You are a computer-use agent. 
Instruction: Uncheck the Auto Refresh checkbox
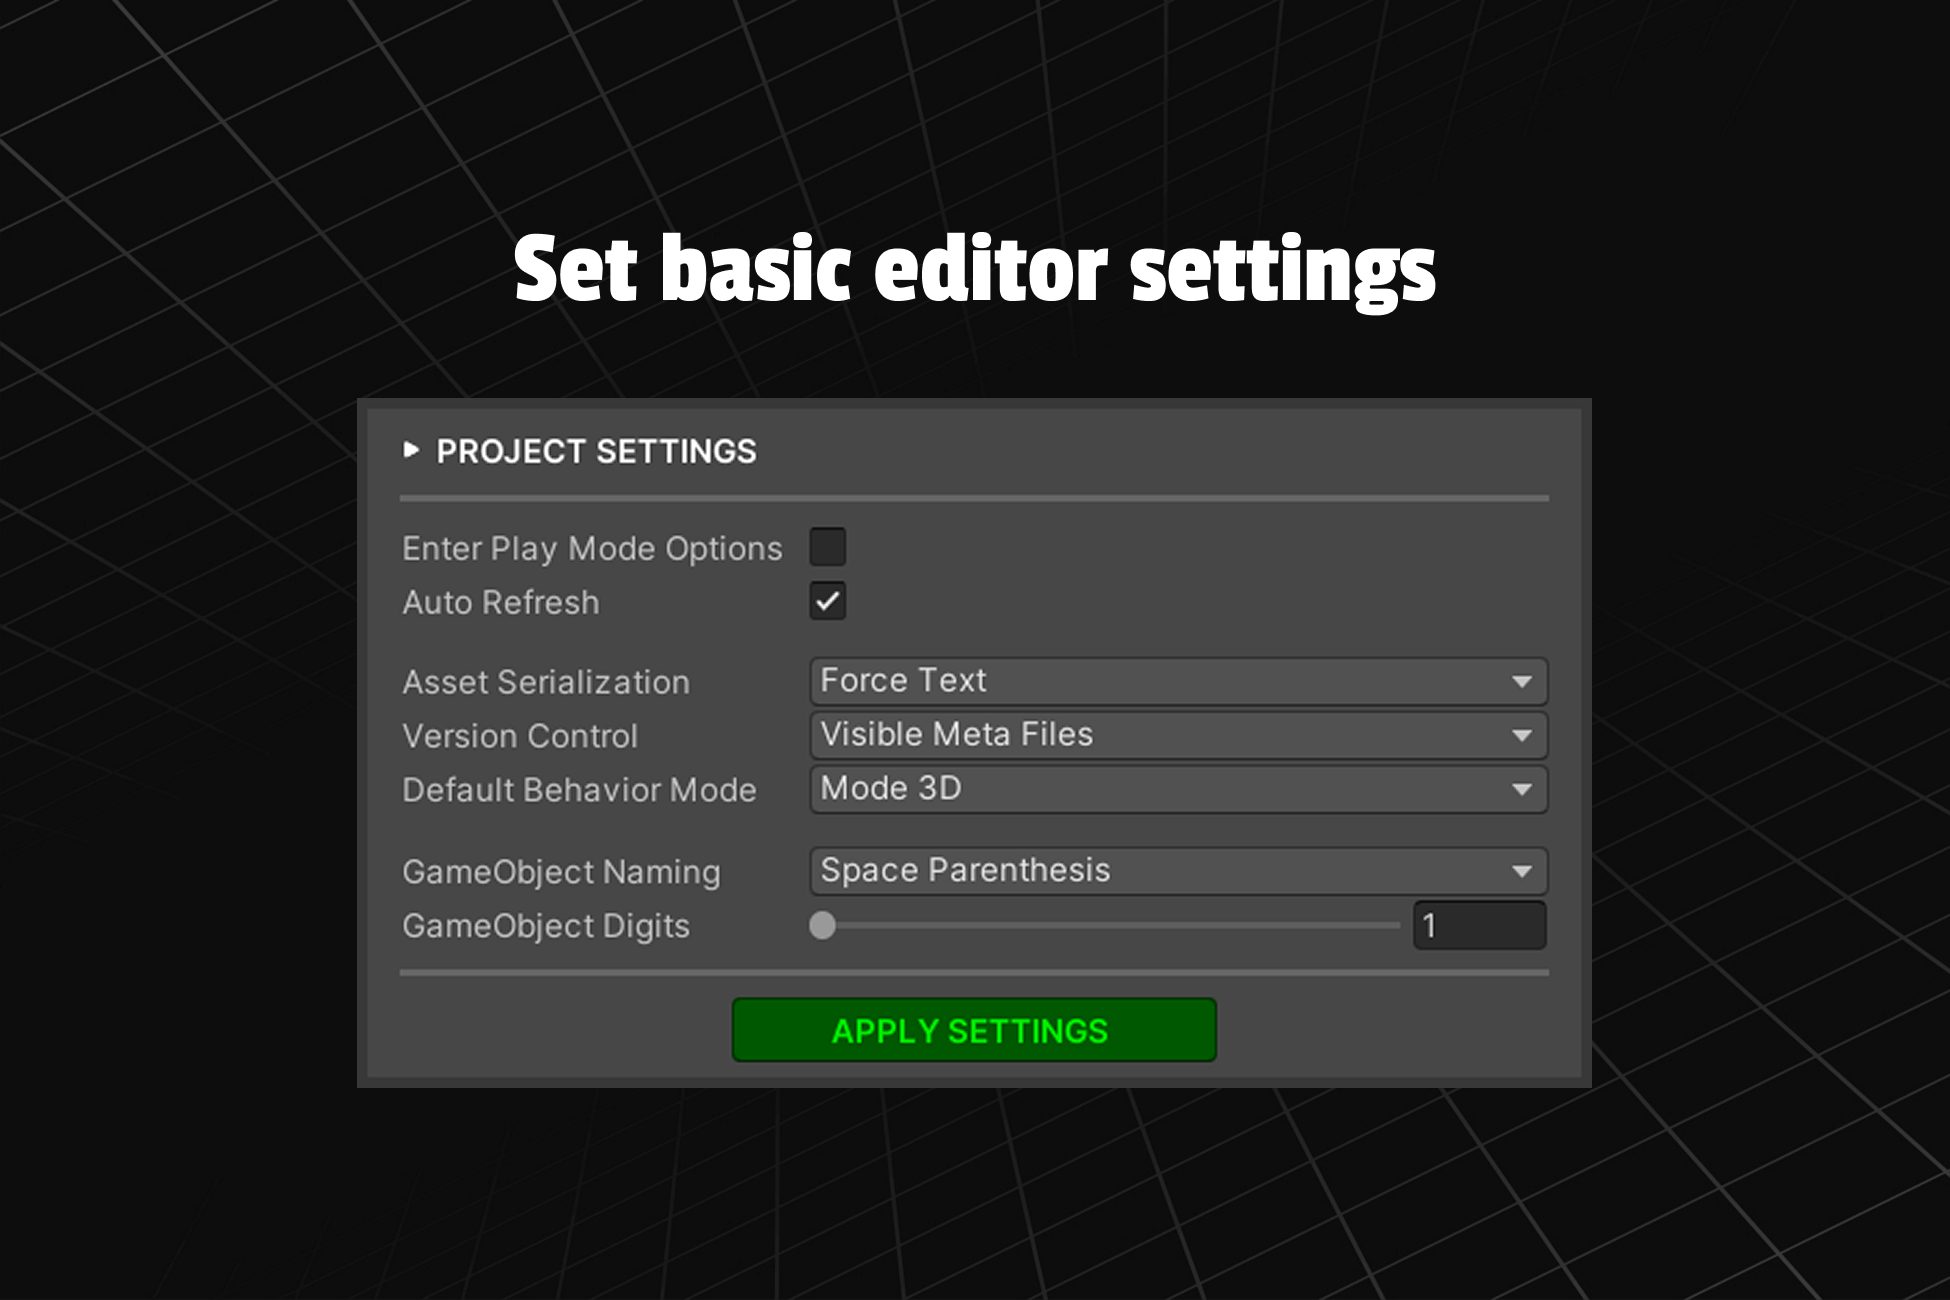(x=827, y=601)
